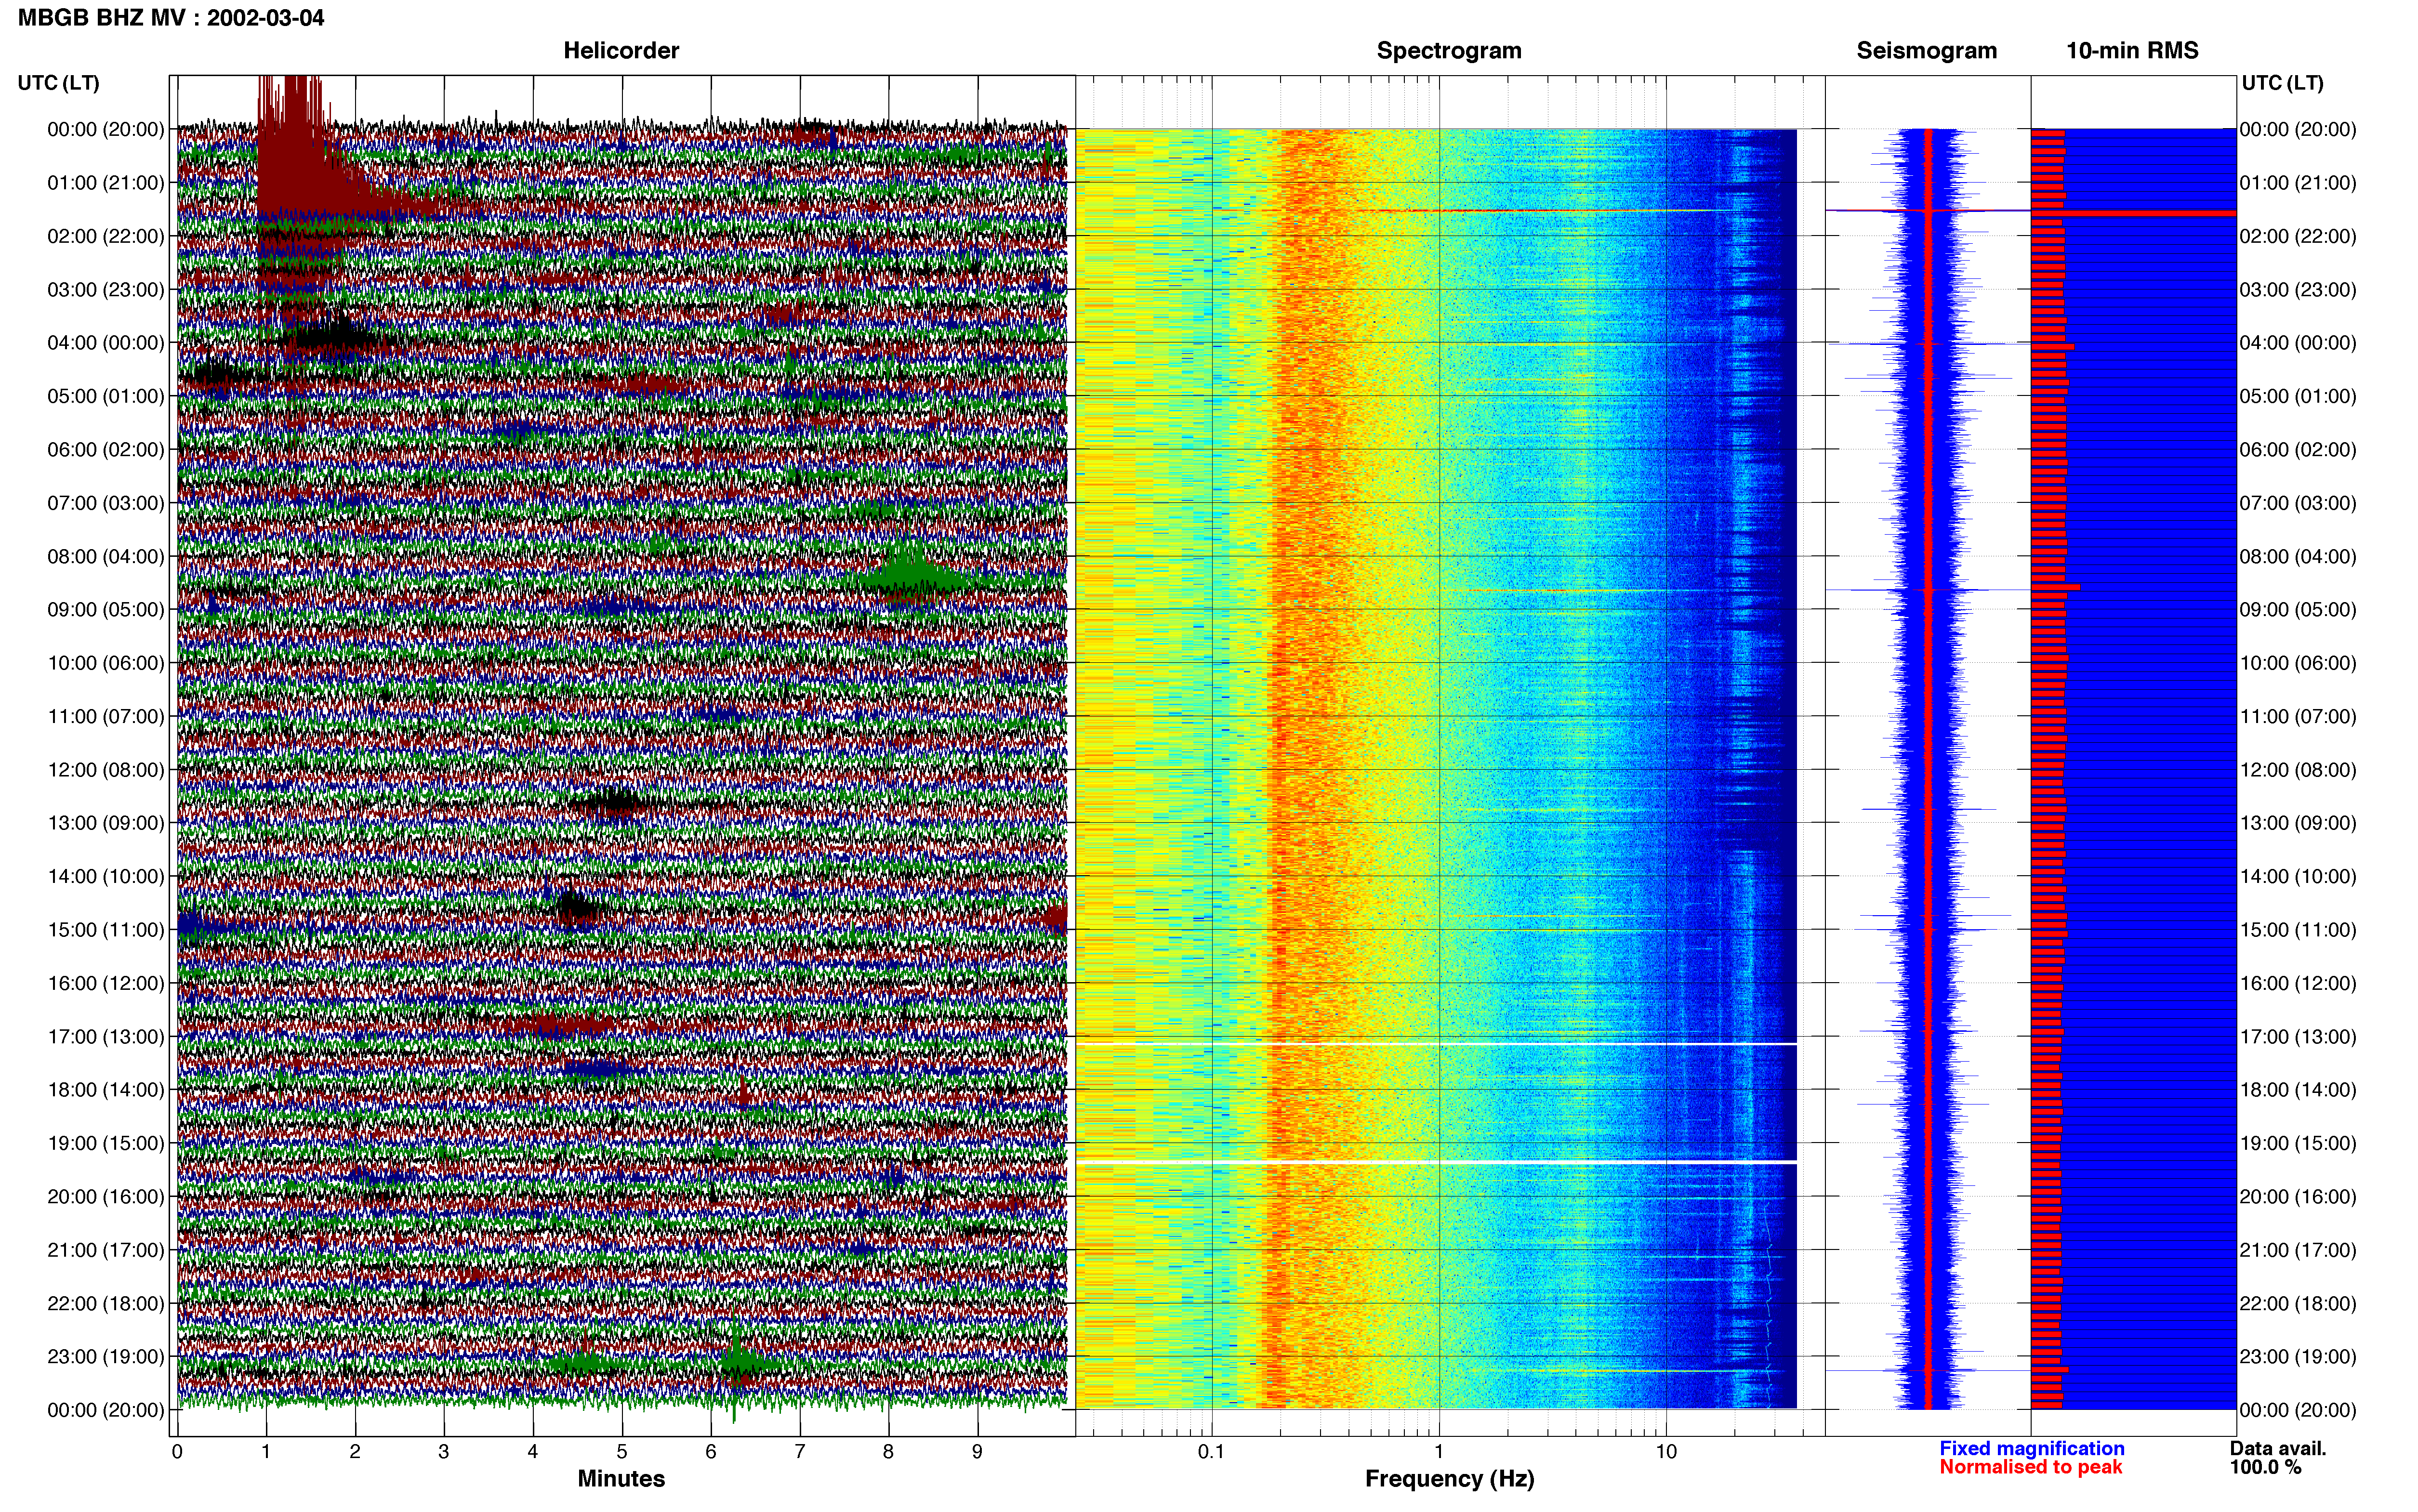The width and height of the screenshot is (2418, 1512).
Task: Click RMS-side time label "17:00 (13:00)"
Action: [2298, 1037]
